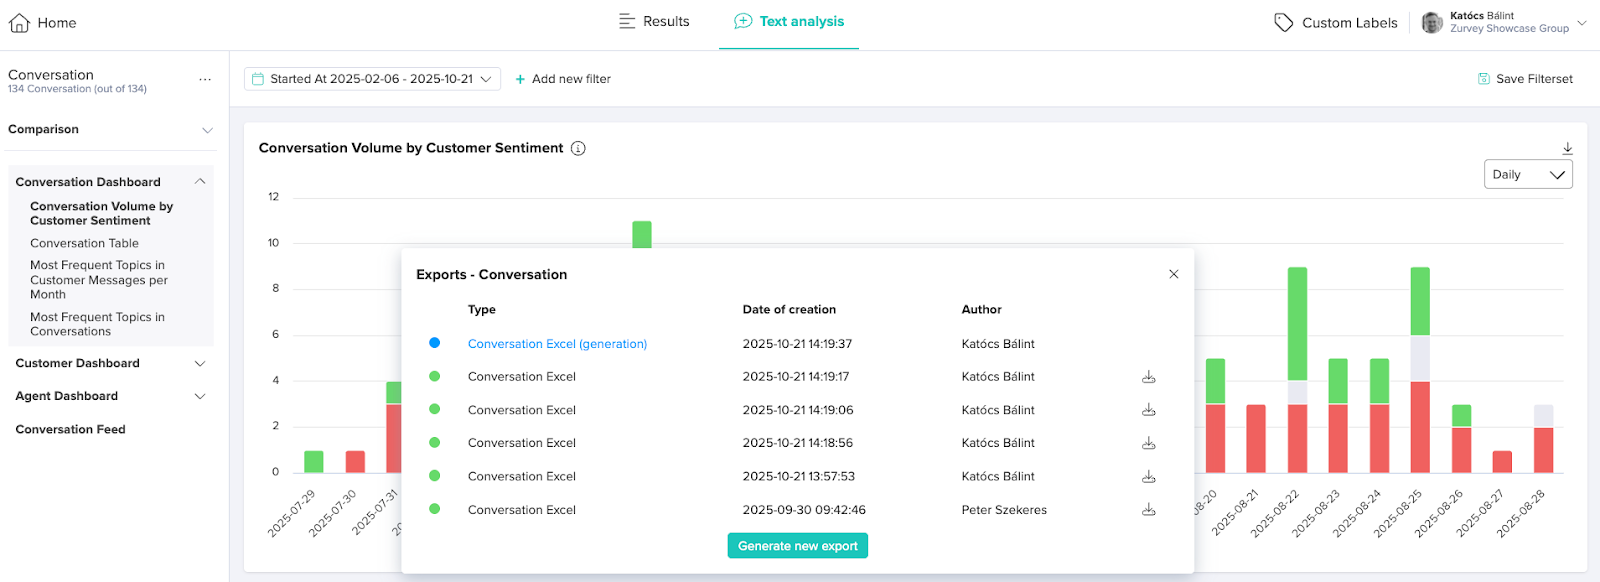Click Add new filter
Screen dimensions: 1600x582
(x=562, y=79)
